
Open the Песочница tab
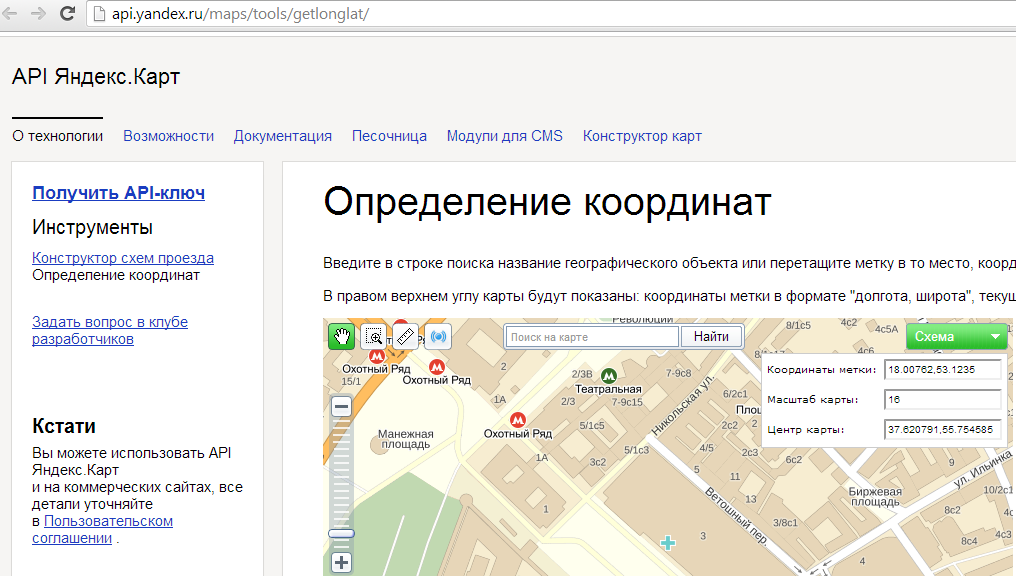pos(389,136)
